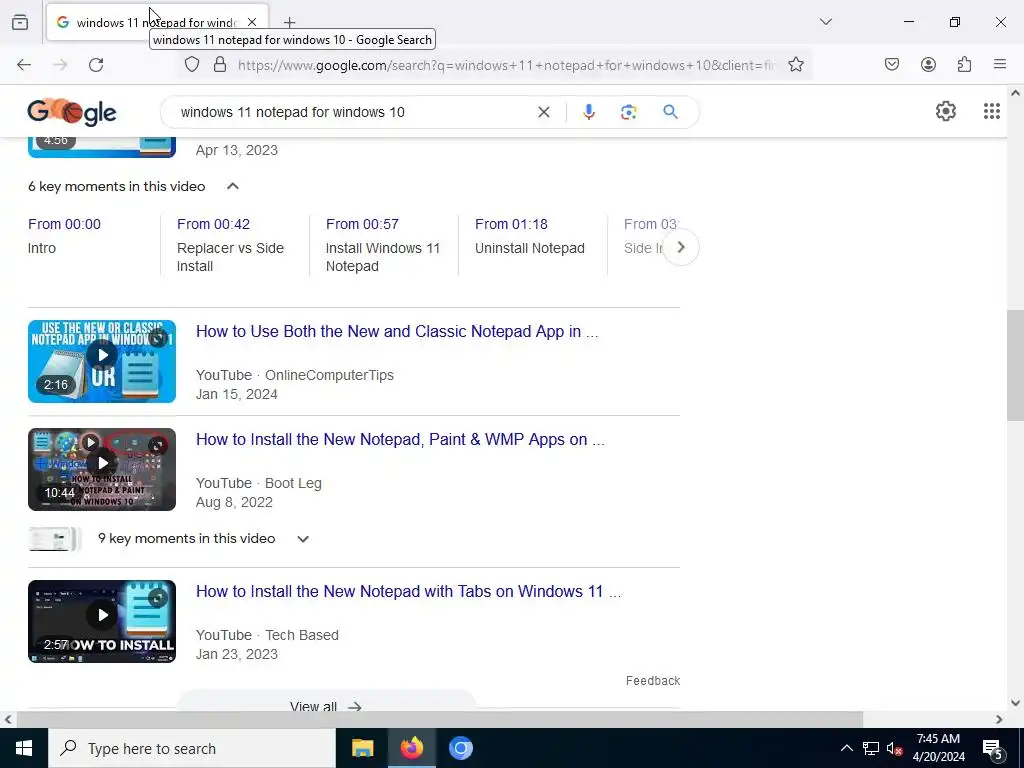1024x768 pixels.
Task: Click the horizontal scrollbar thumb
Action: tap(440, 720)
